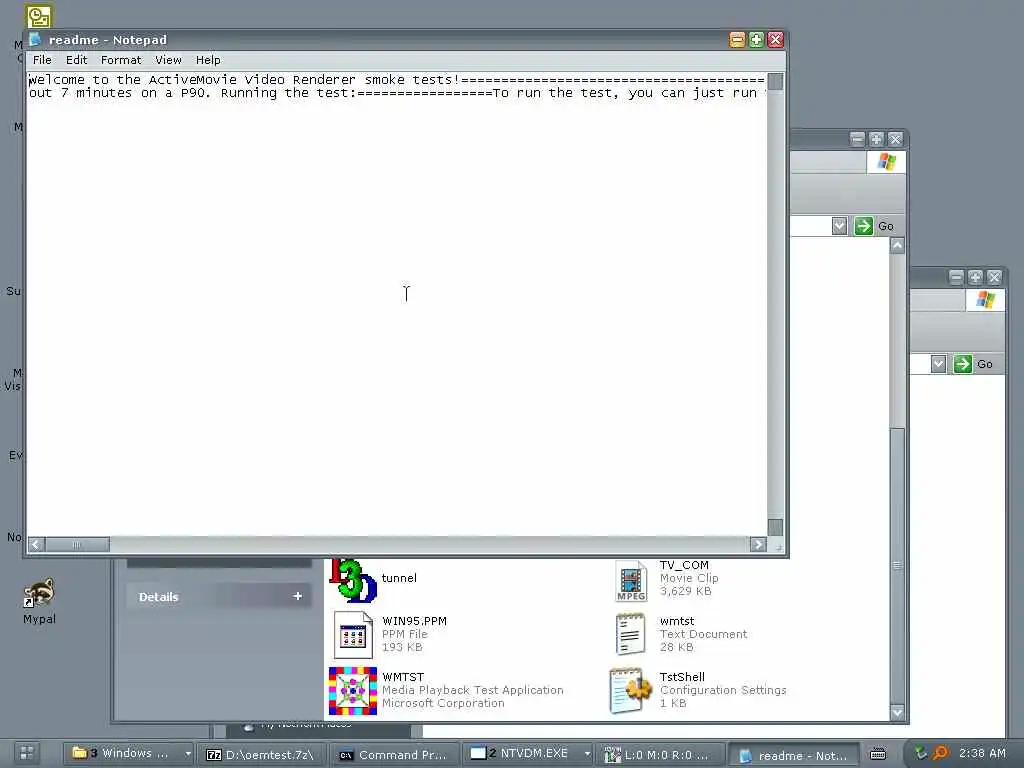Open the Format menu in Notepad
The width and height of the screenshot is (1024, 768).
pos(121,60)
